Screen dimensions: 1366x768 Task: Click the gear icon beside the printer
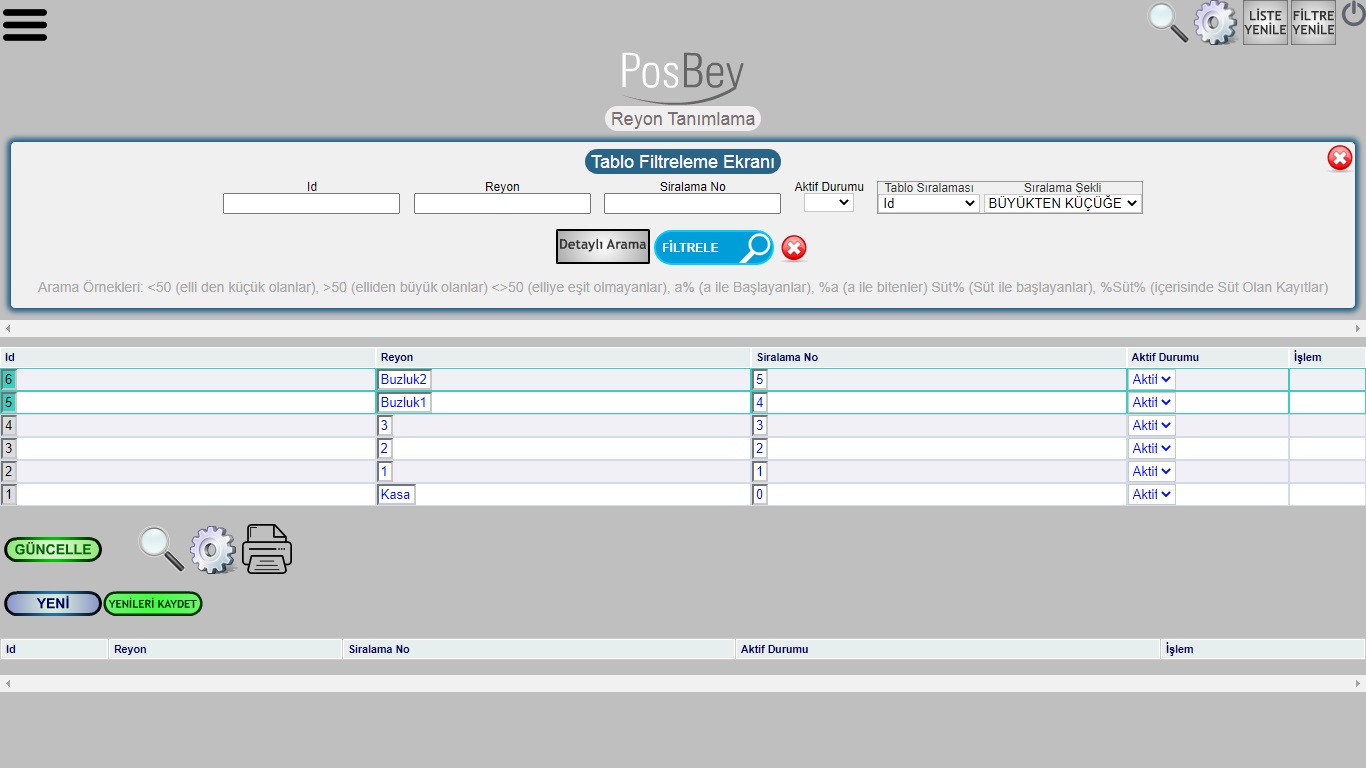tap(213, 549)
